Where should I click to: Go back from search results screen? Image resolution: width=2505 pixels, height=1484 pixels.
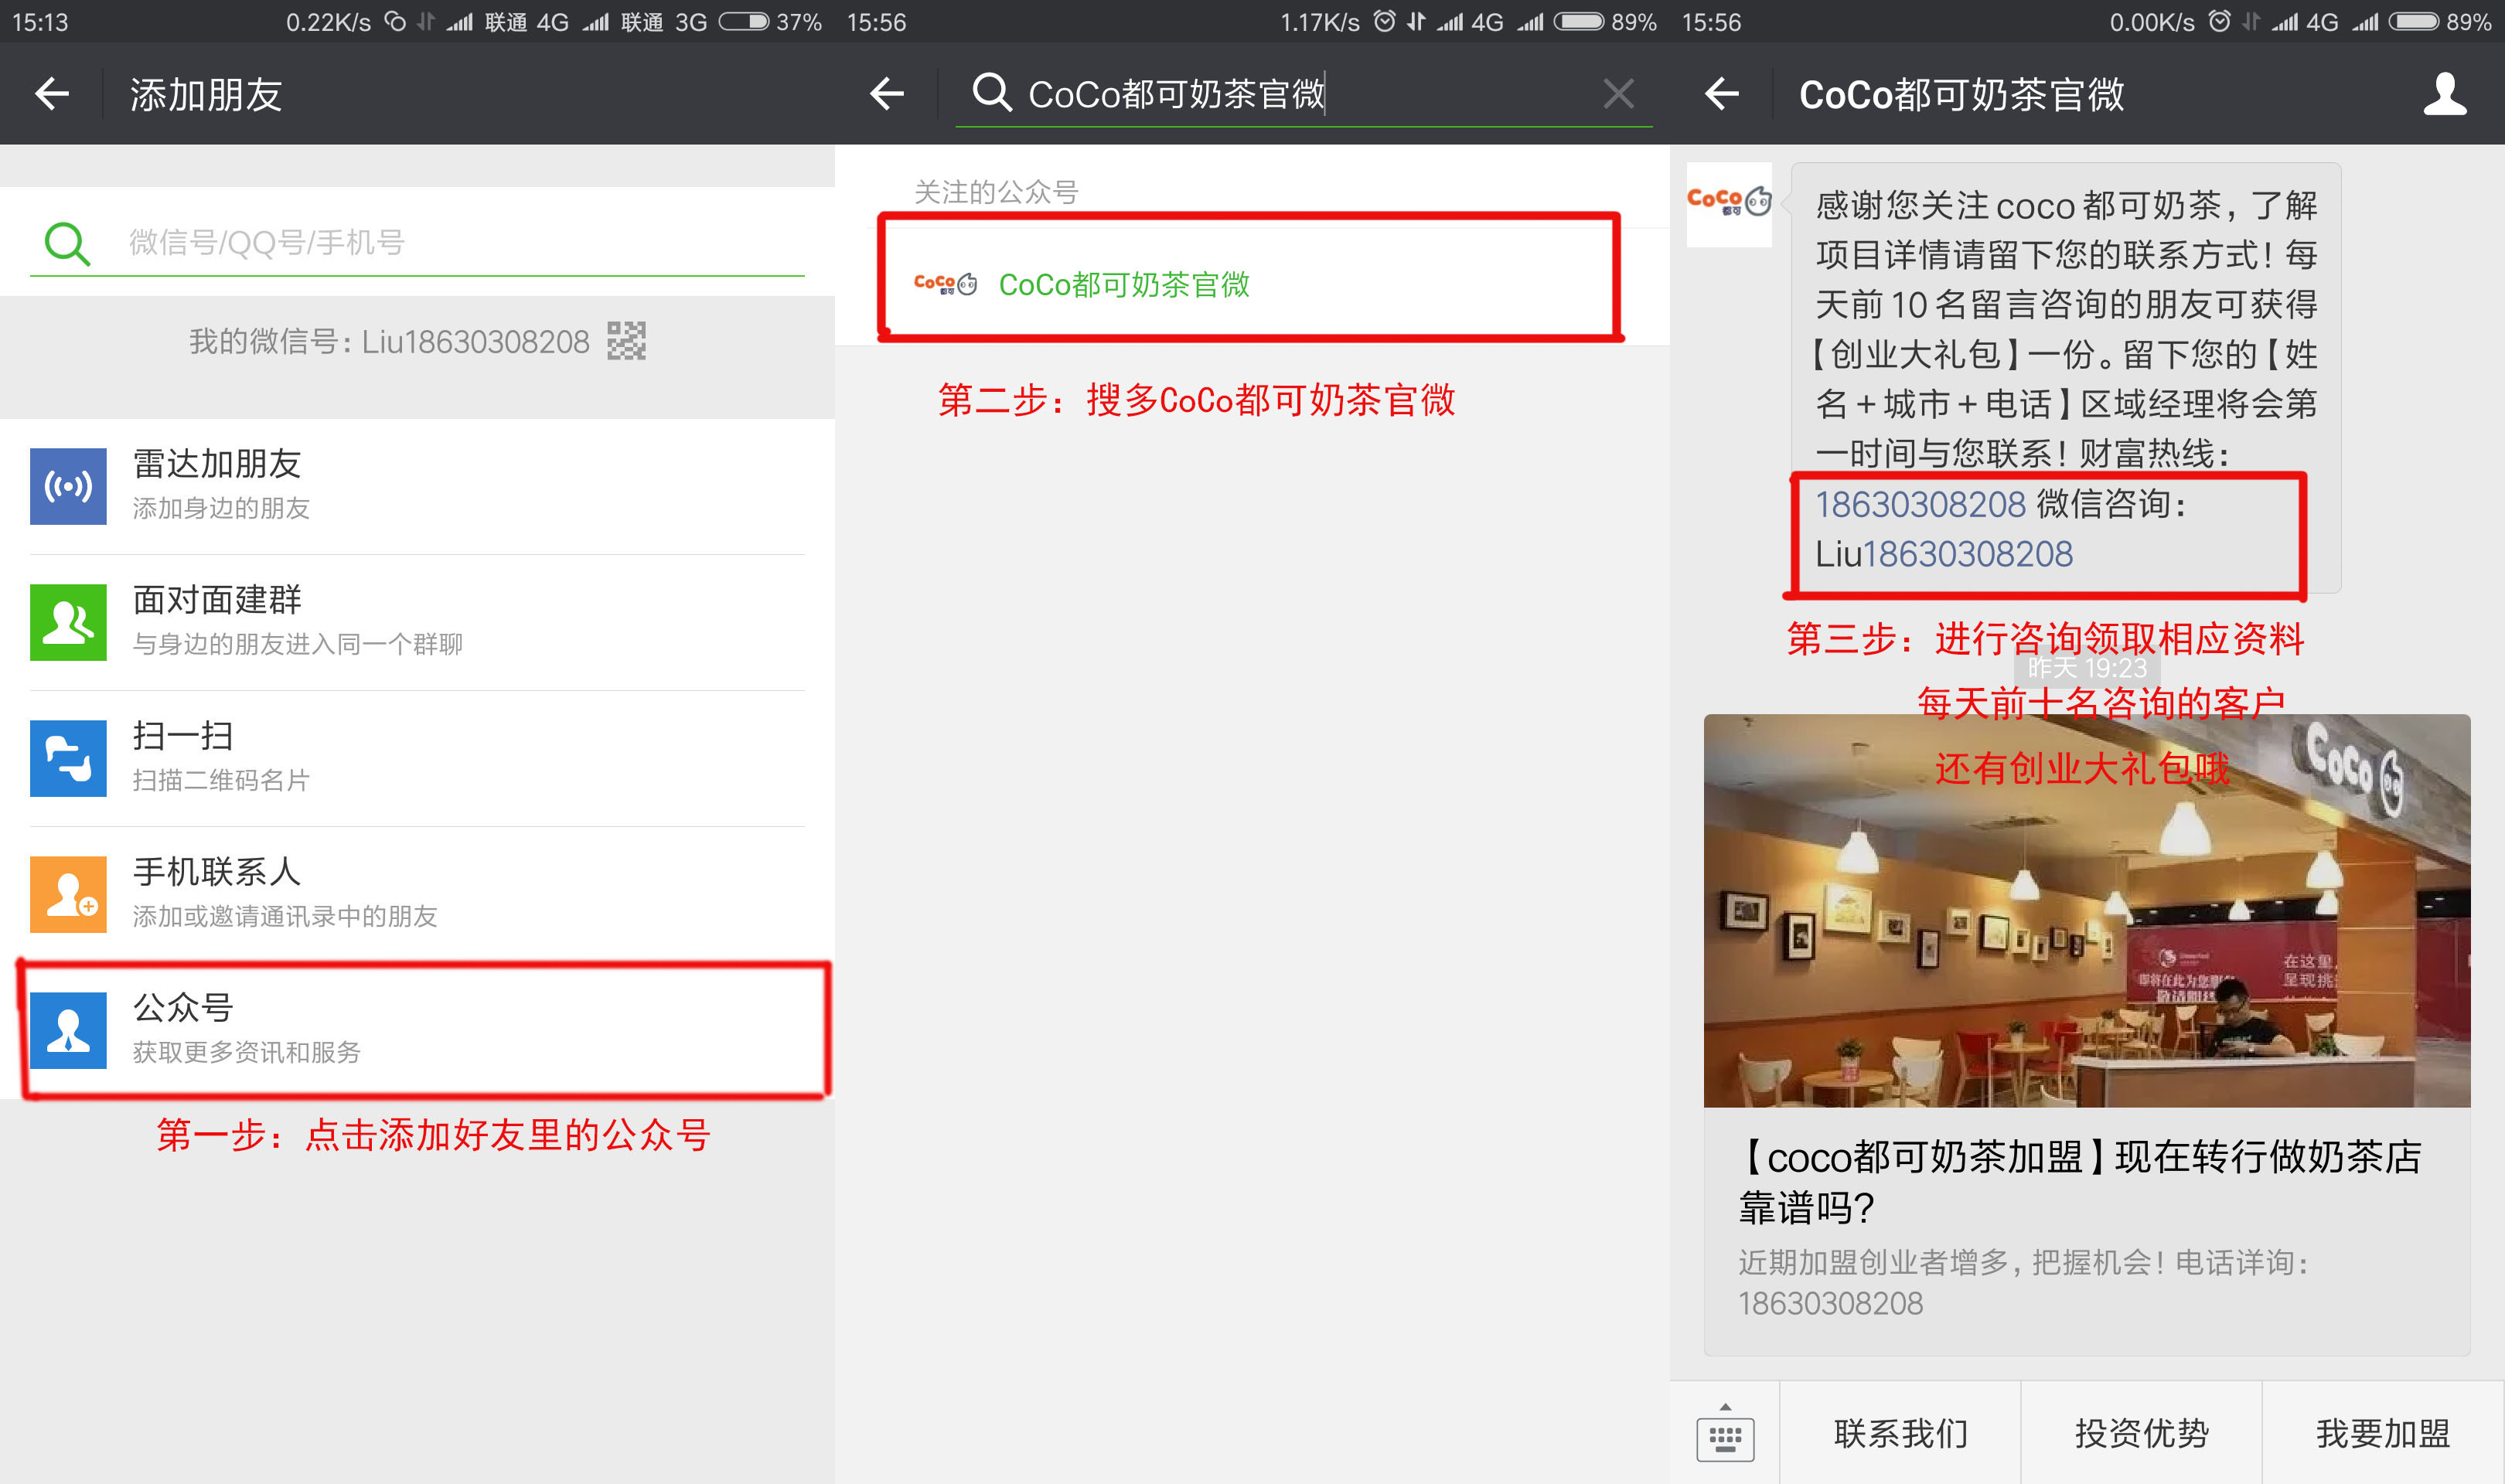(x=887, y=95)
